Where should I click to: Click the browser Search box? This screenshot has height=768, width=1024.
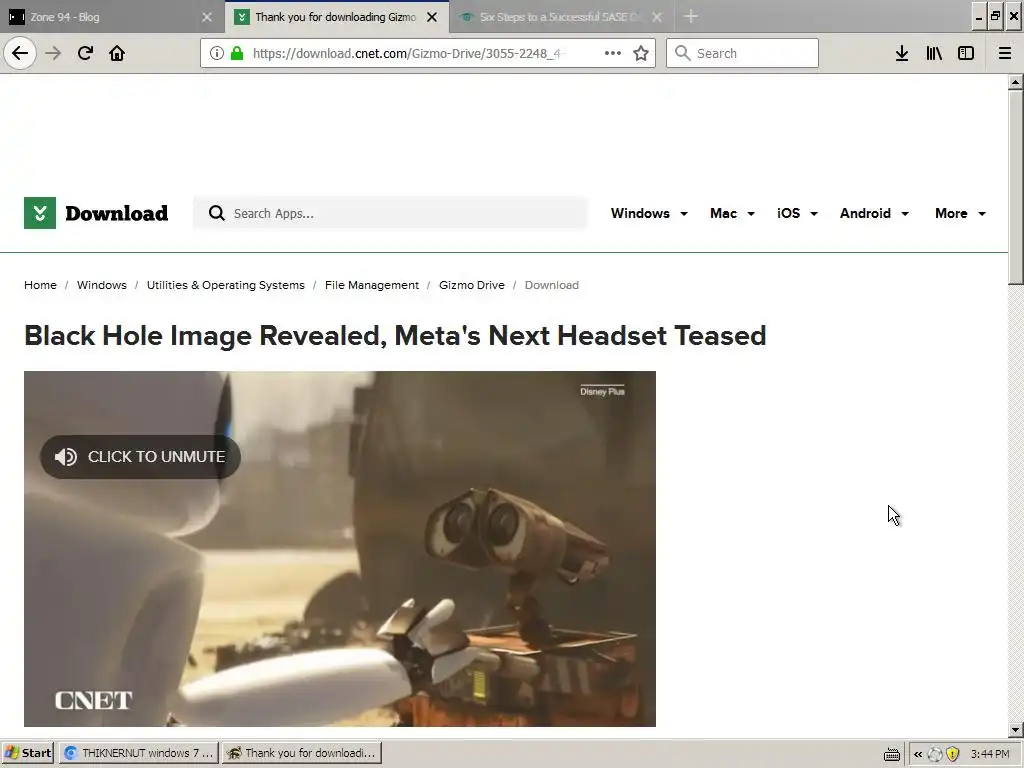(742, 53)
